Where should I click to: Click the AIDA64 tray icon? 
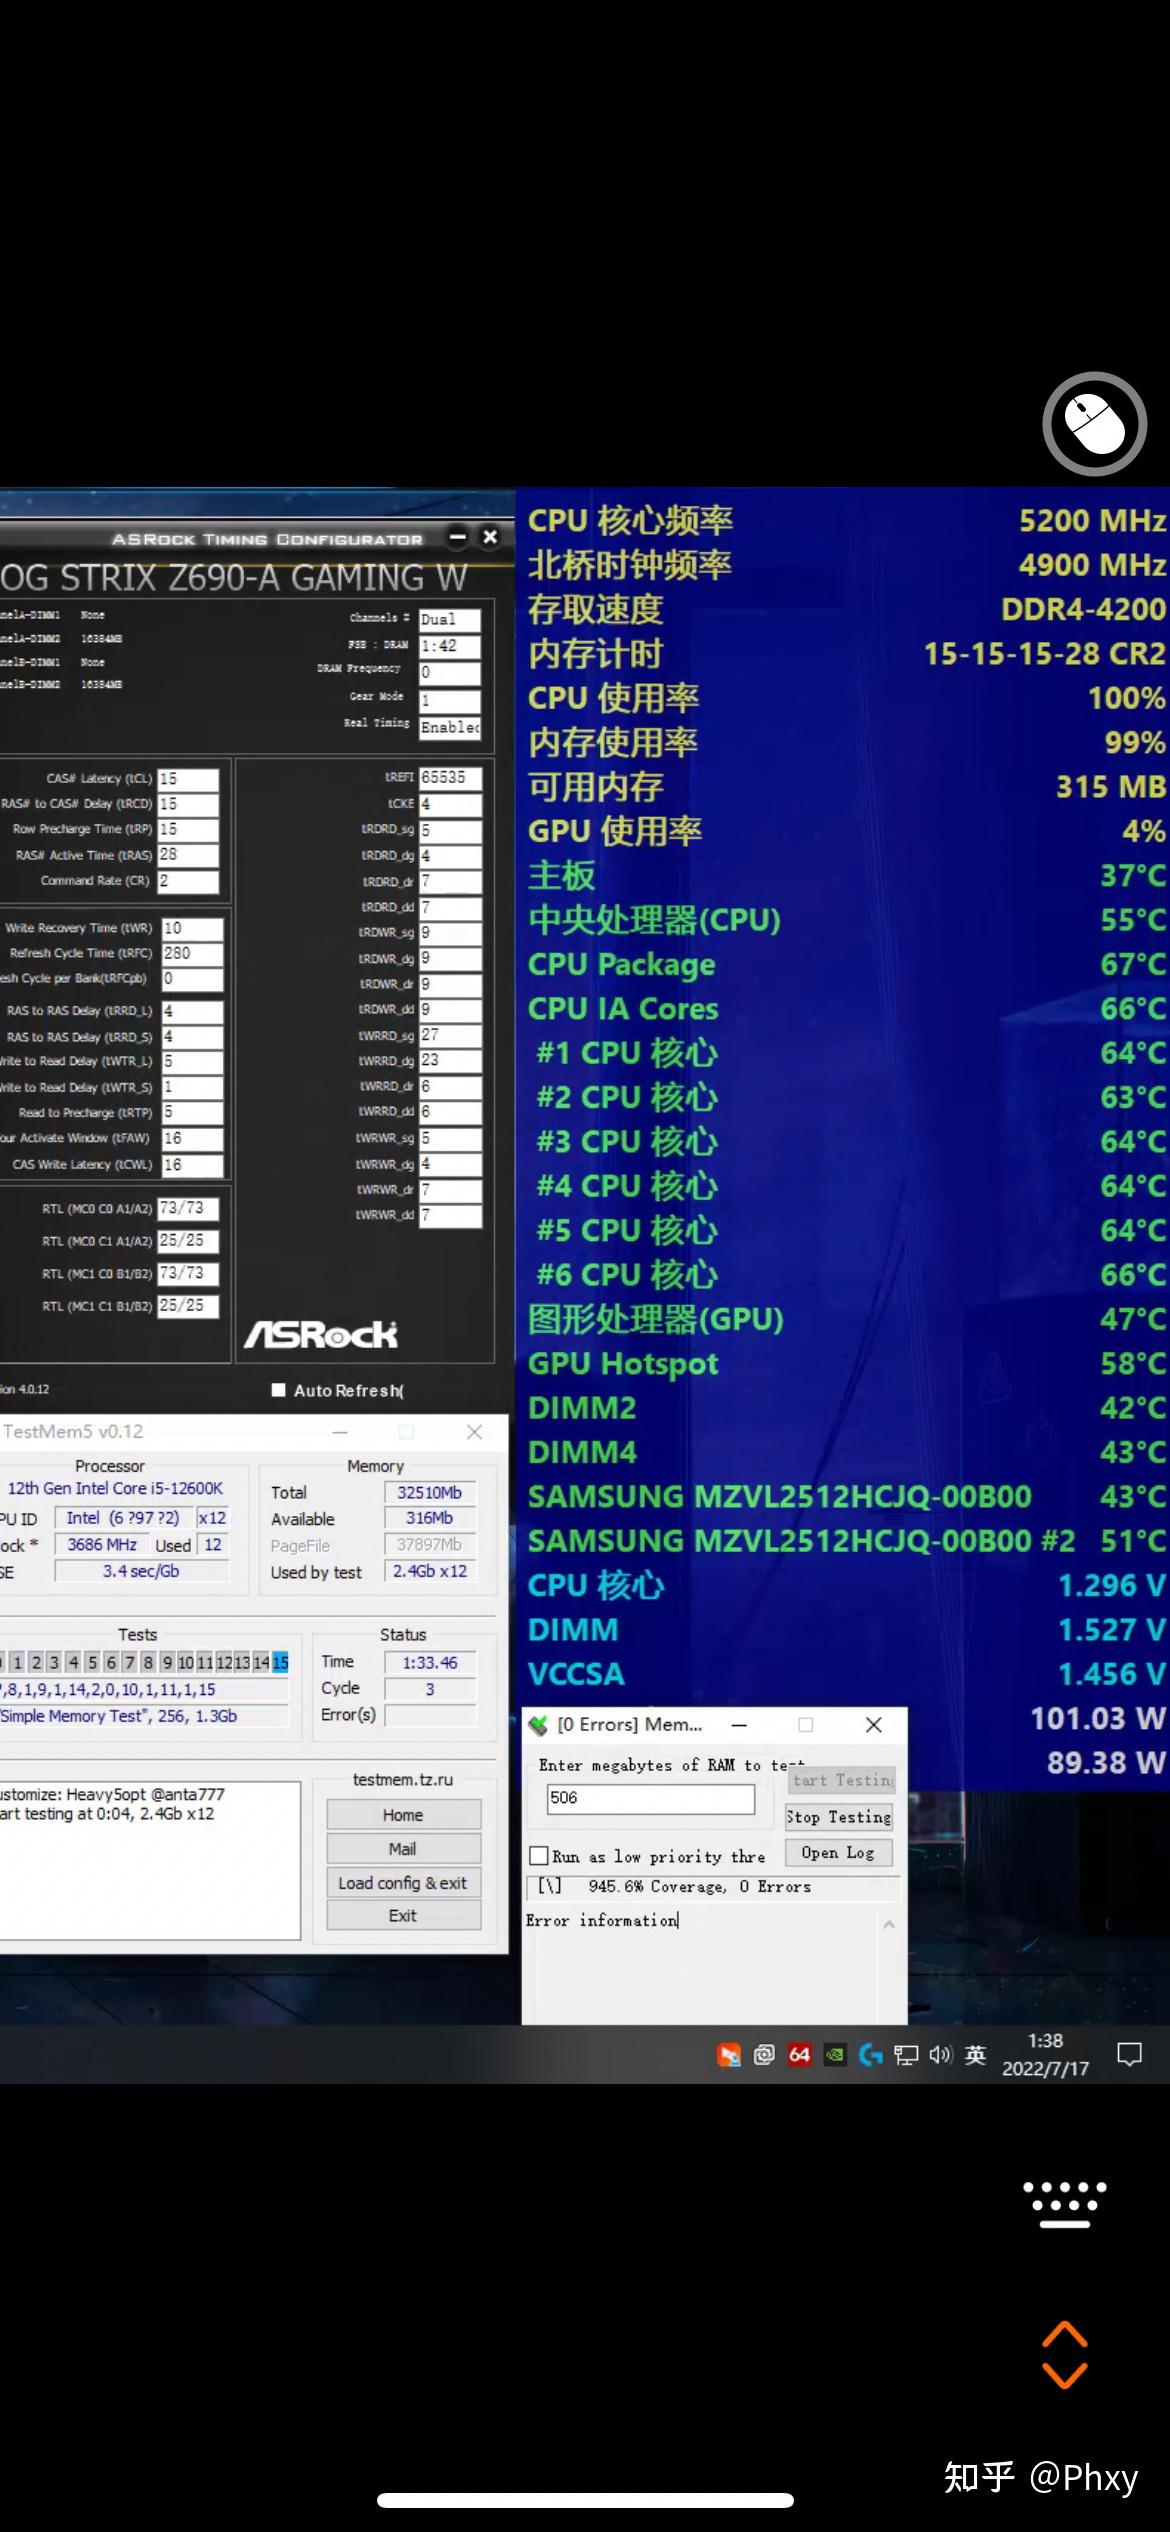tap(799, 2055)
